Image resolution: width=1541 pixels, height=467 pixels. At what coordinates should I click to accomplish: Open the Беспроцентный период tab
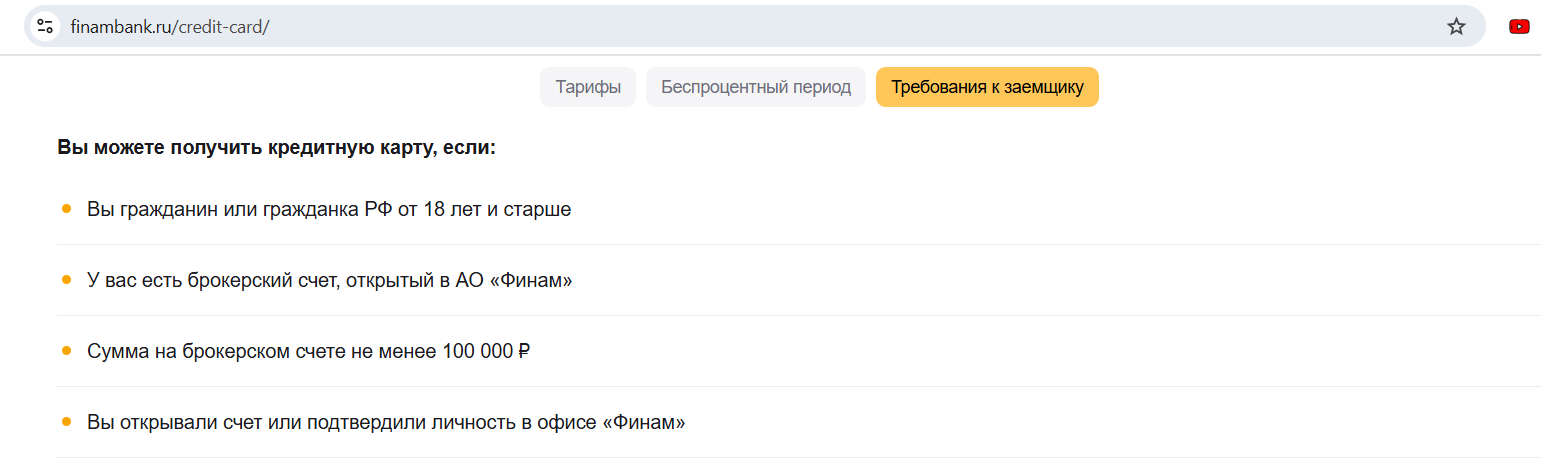coord(756,87)
